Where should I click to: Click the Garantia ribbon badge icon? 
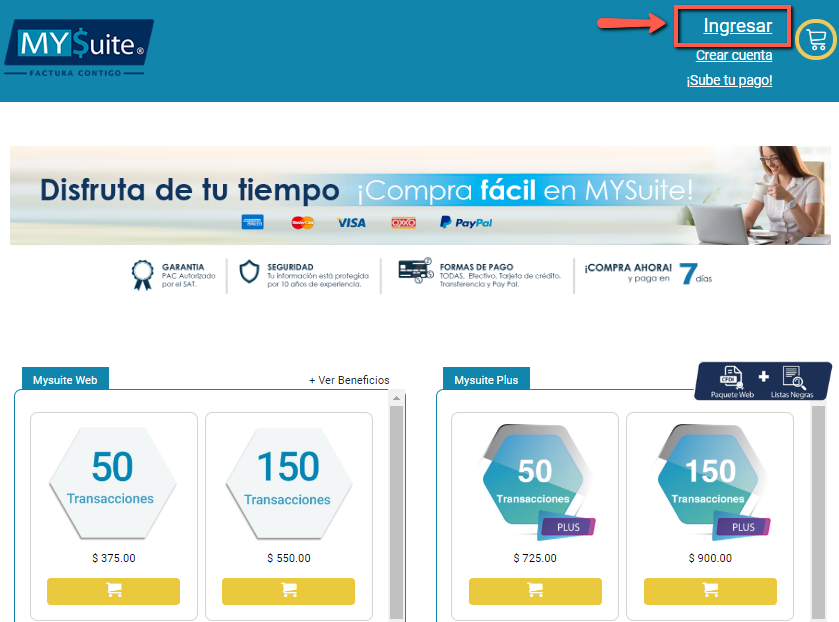coord(143,274)
